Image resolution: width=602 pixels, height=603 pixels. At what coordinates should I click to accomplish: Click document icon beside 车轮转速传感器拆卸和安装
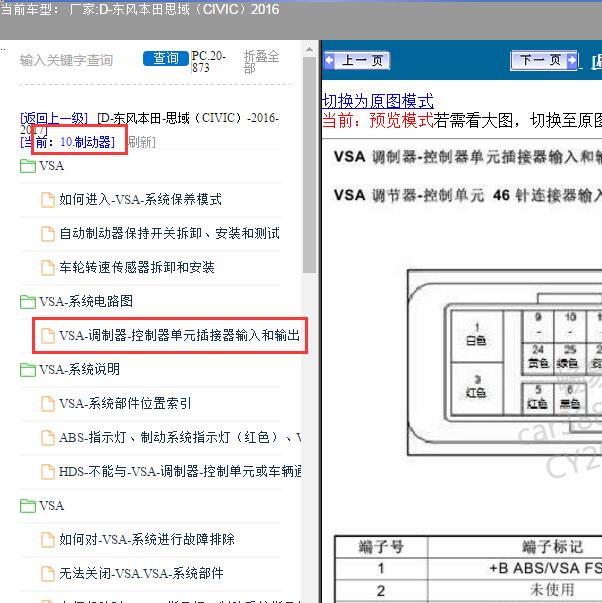tap(48, 268)
